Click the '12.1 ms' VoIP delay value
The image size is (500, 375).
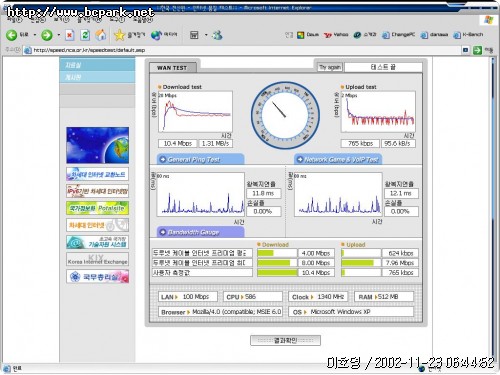[401, 193]
